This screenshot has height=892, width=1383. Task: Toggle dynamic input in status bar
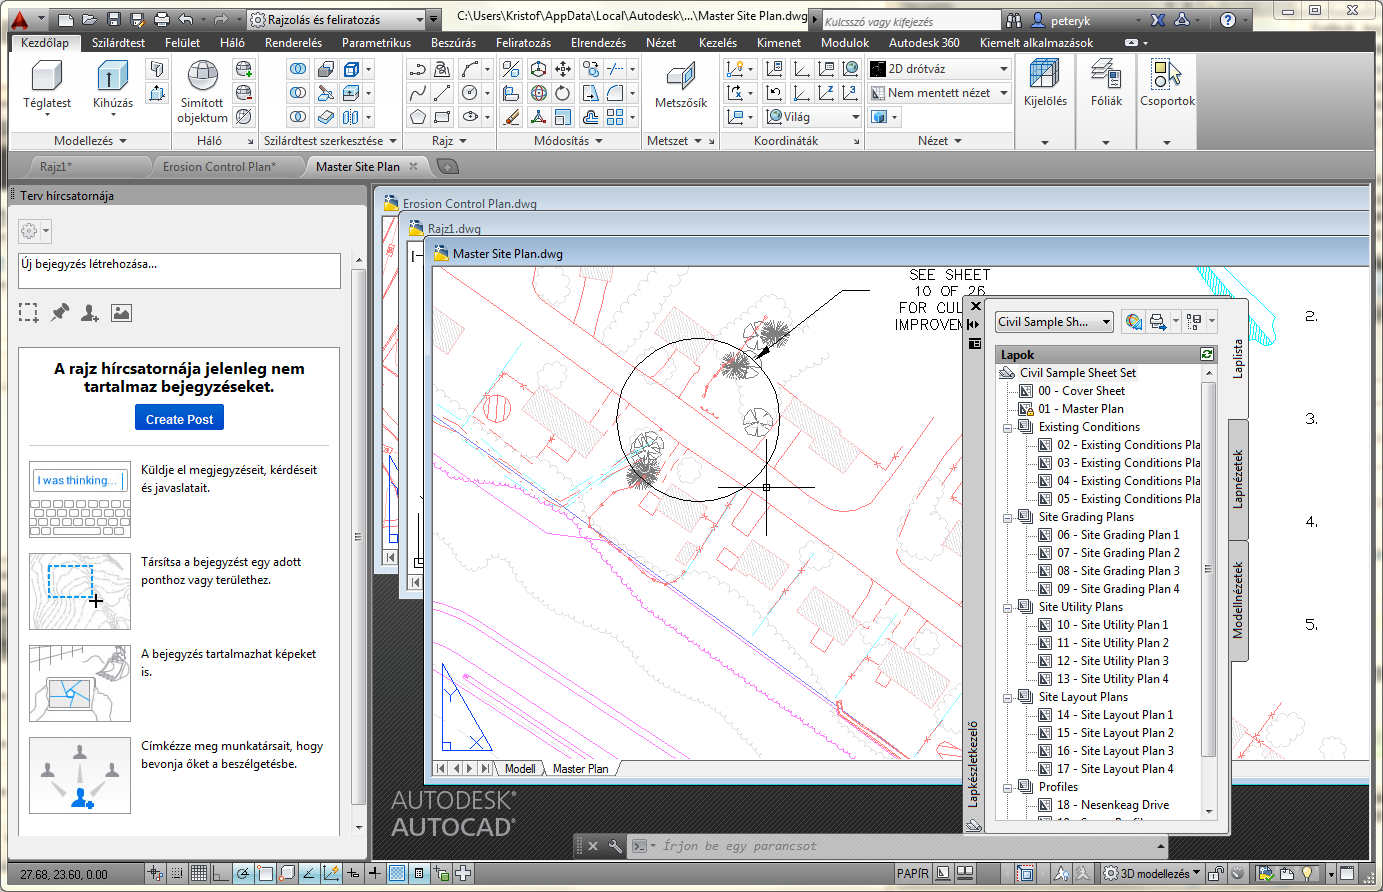(353, 873)
